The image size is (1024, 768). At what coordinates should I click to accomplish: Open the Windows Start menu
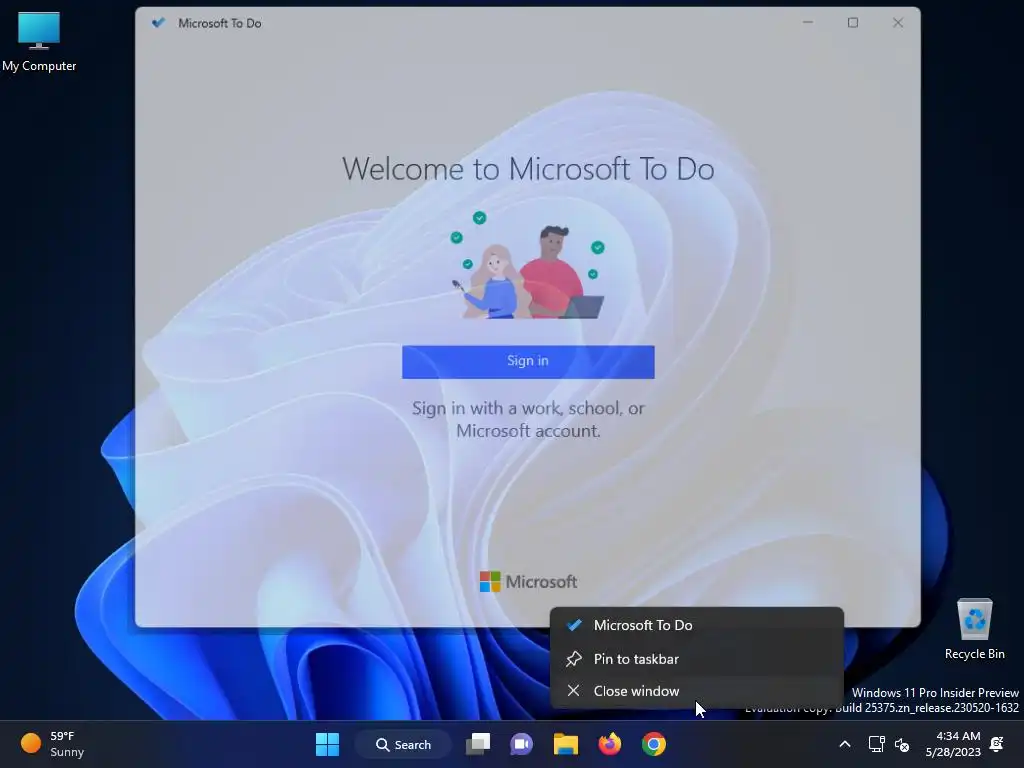coord(327,744)
